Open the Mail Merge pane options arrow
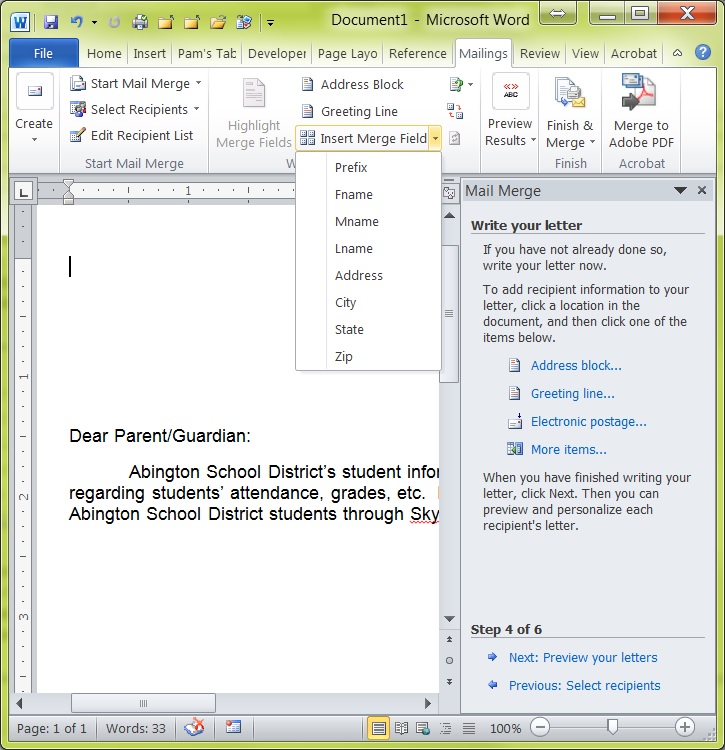The width and height of the screenshot is (725, 750). tap(680, 191)
